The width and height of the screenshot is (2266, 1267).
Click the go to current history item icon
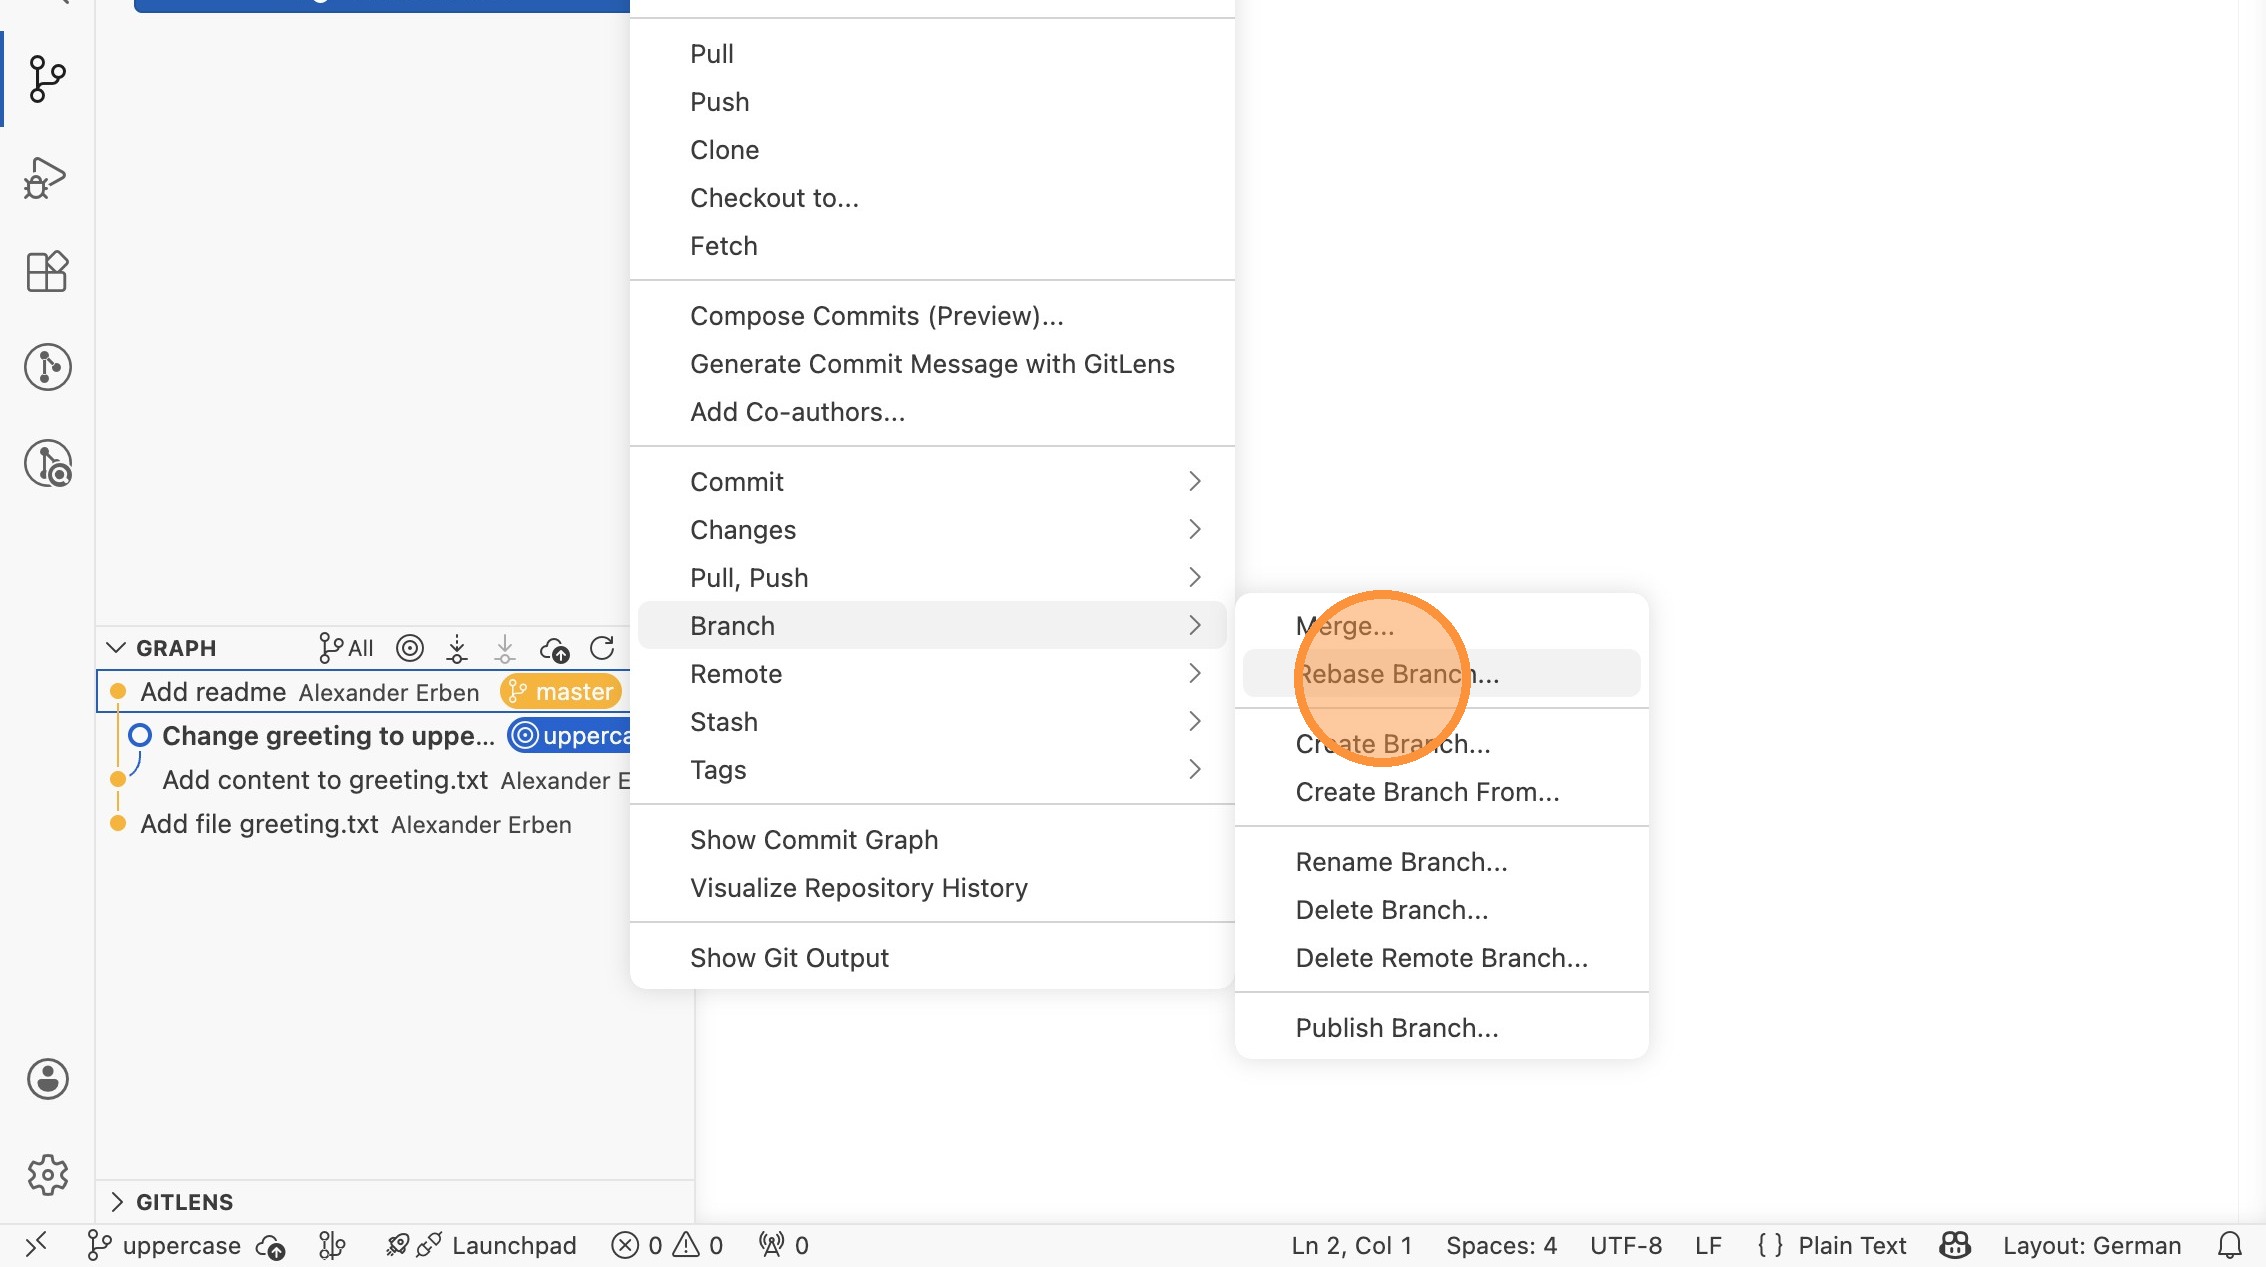(x=409, y=648)
